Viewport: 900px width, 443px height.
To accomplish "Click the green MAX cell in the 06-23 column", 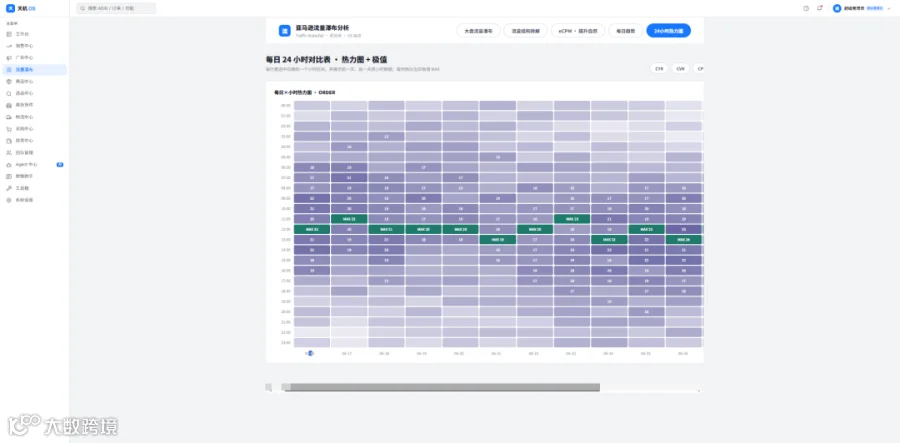I will coord(572,219).
